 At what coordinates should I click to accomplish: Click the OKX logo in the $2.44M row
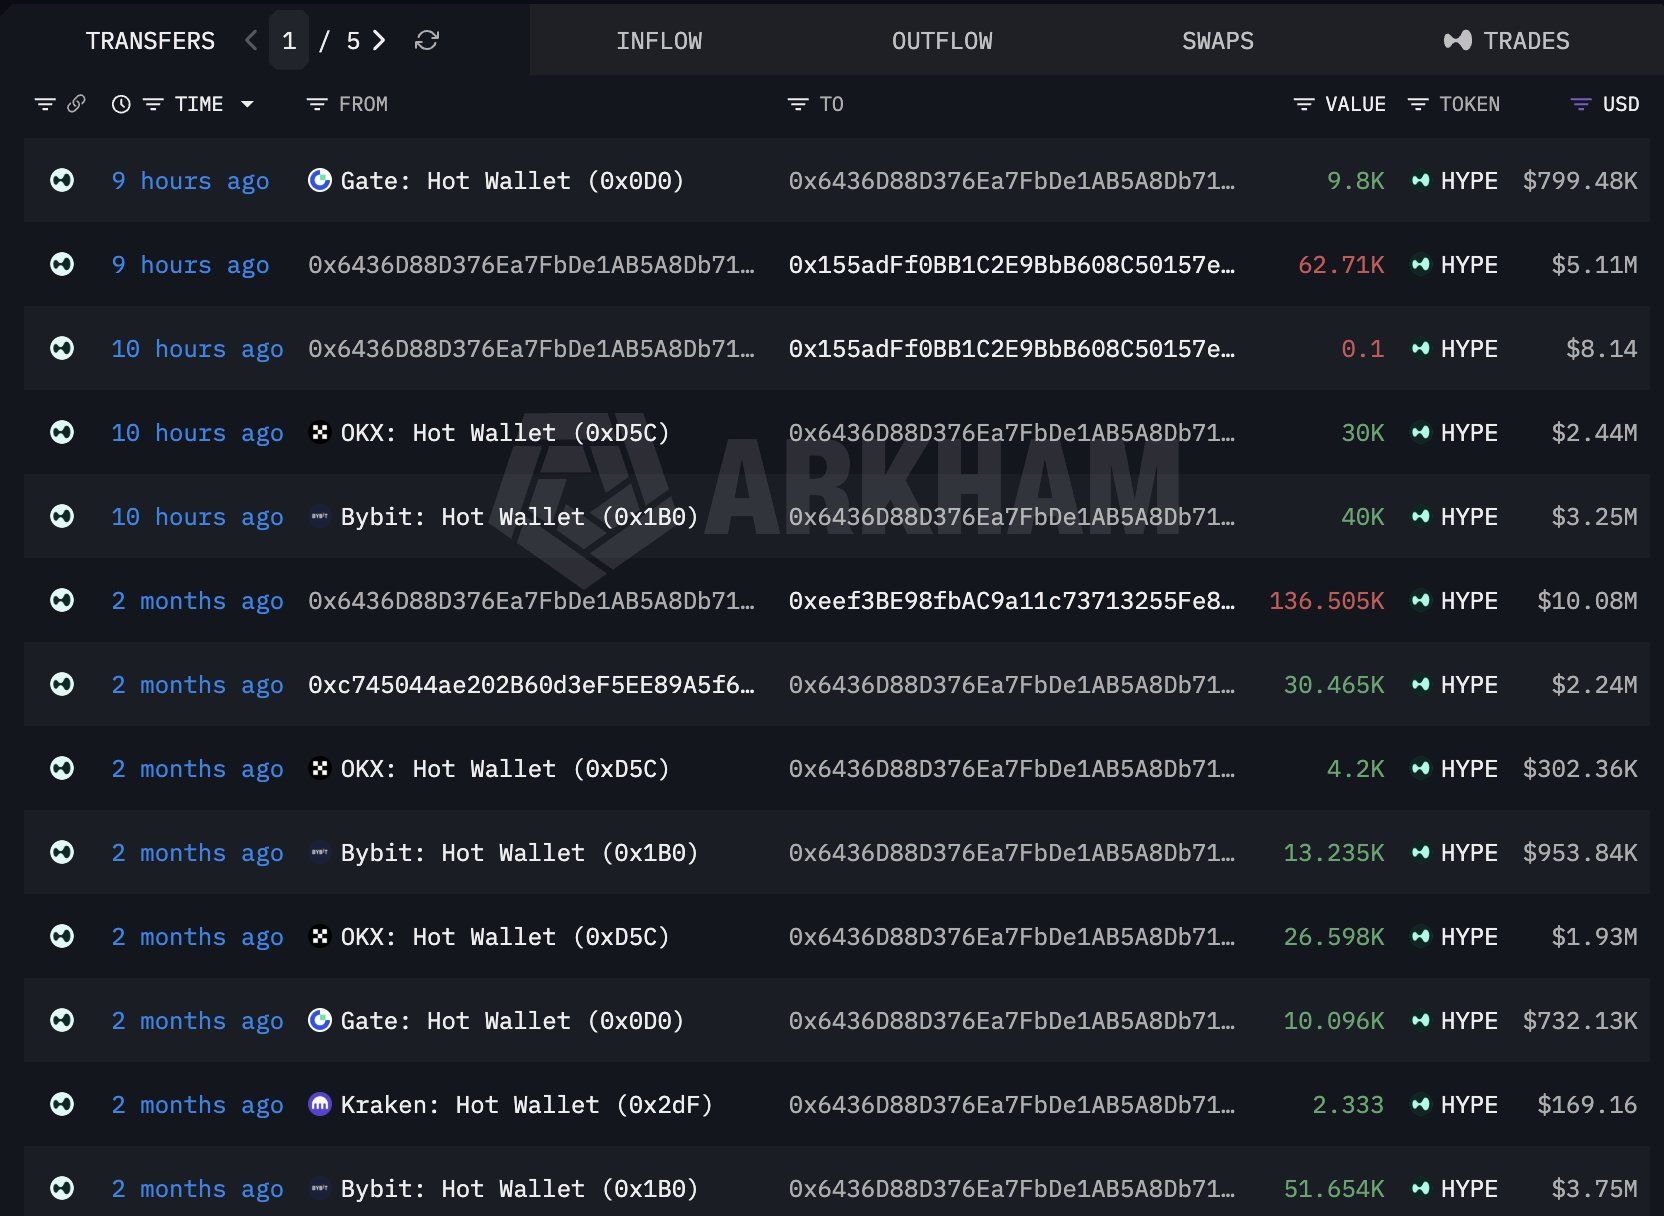coord(320,432)
